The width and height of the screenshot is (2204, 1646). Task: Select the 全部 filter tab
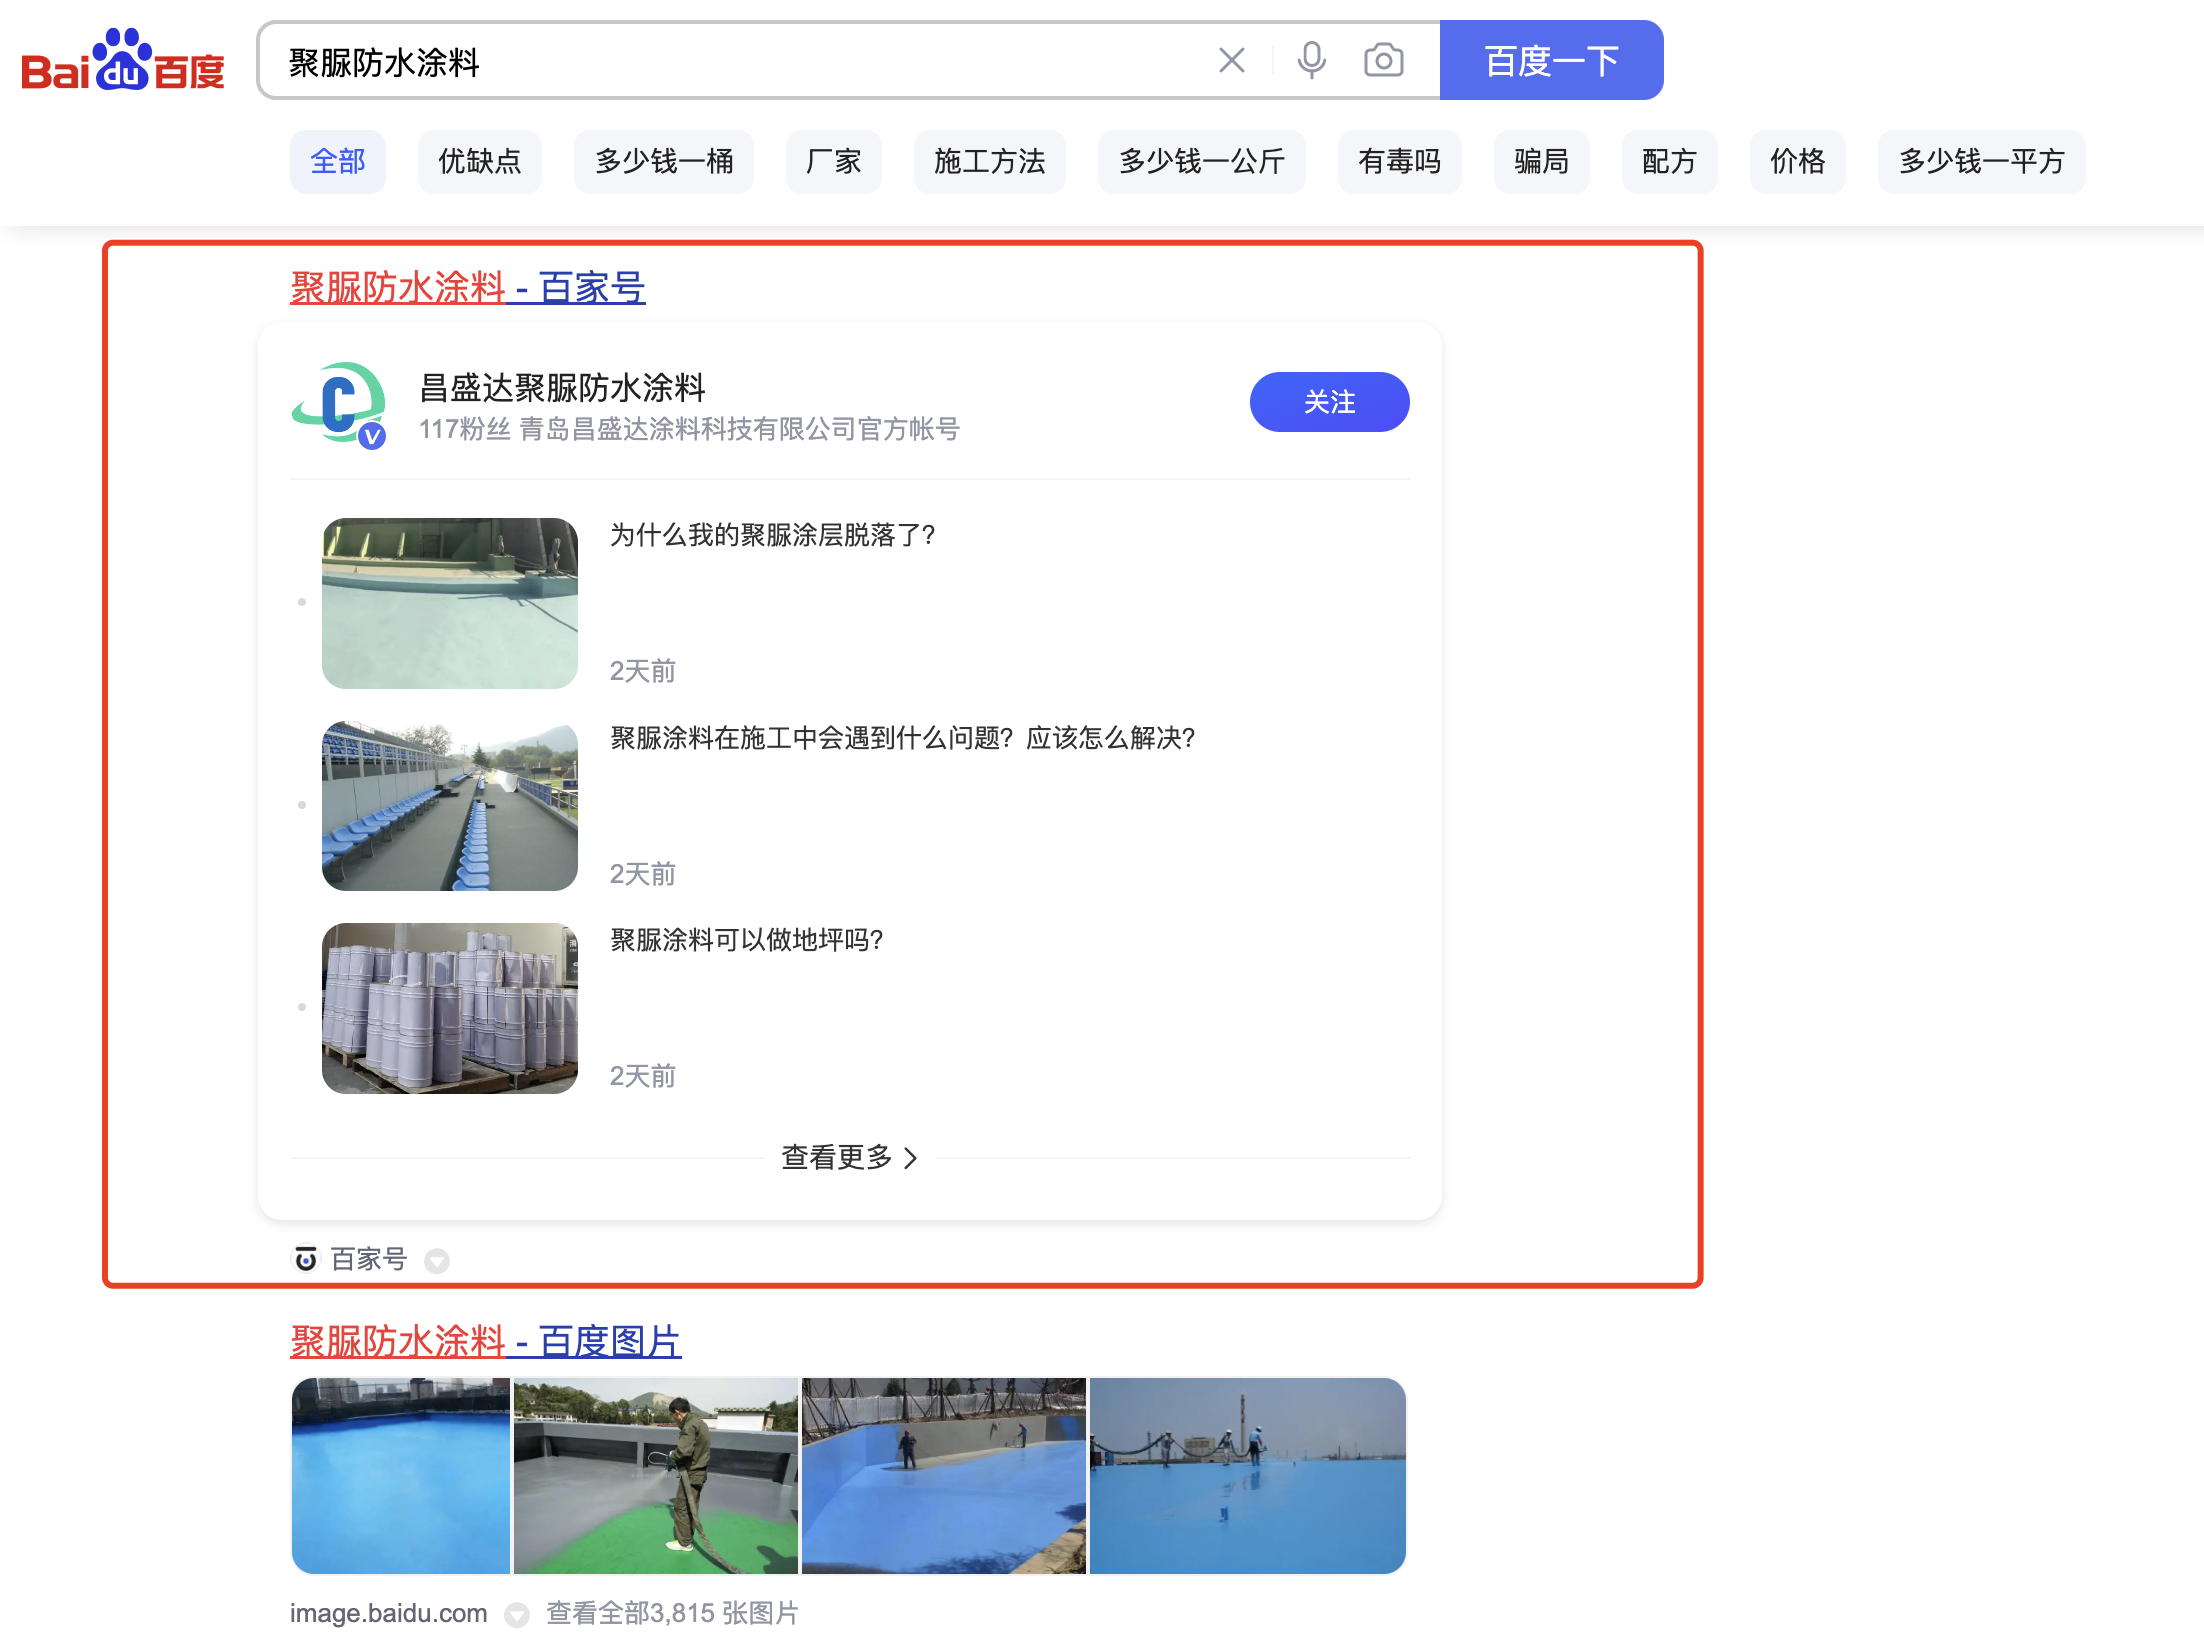tap(338, 162)
